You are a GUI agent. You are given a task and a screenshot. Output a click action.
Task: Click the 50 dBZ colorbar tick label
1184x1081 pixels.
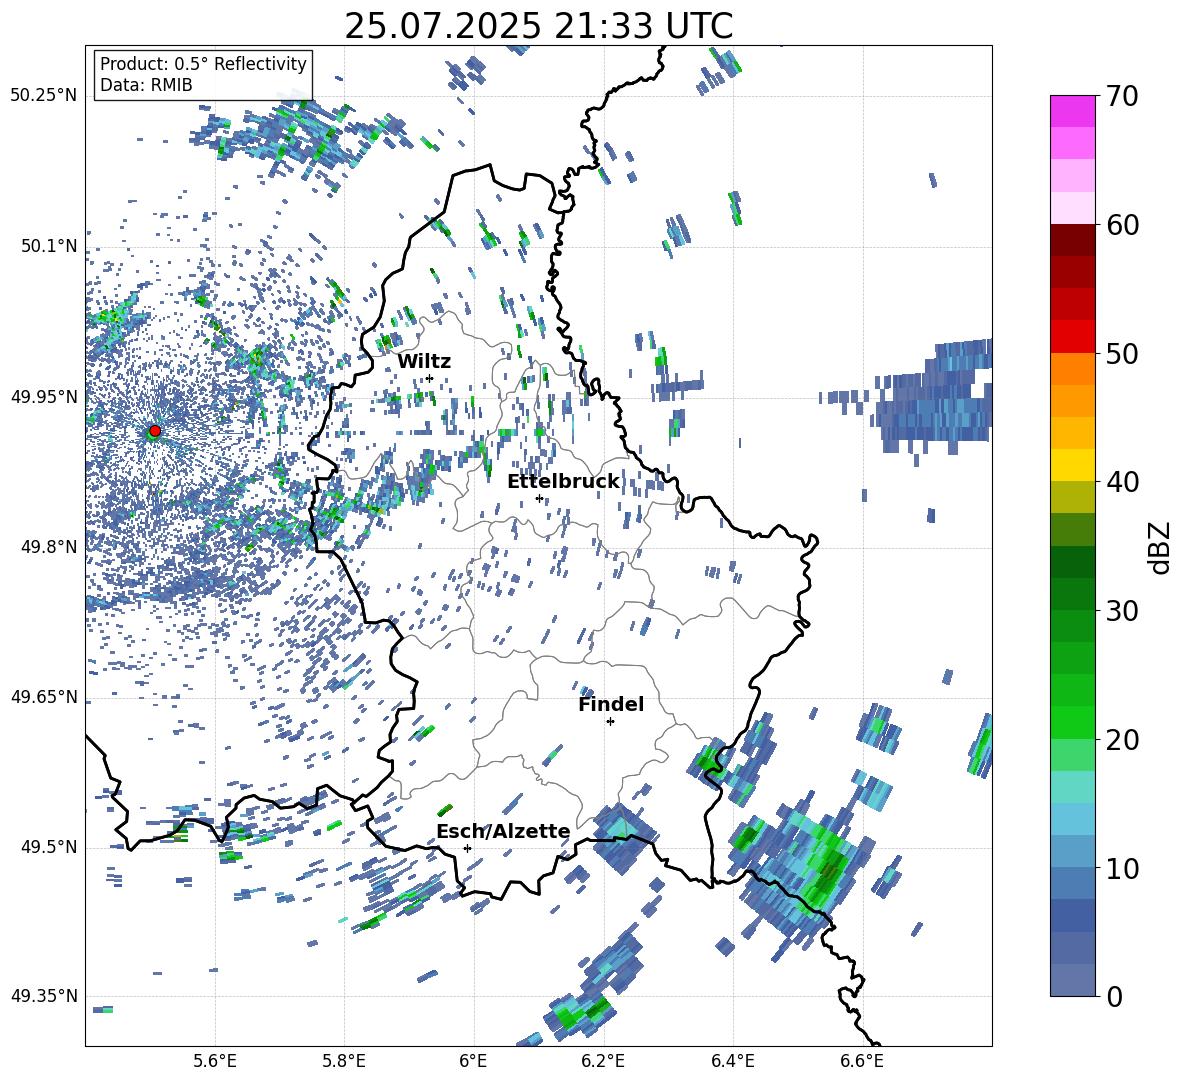point(1122,353)
